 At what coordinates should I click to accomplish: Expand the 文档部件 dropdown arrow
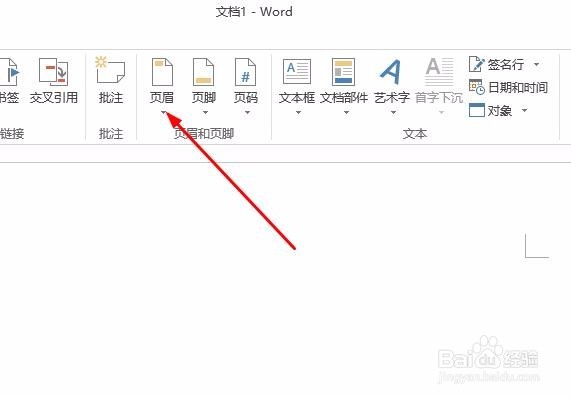tap(346, 113)
